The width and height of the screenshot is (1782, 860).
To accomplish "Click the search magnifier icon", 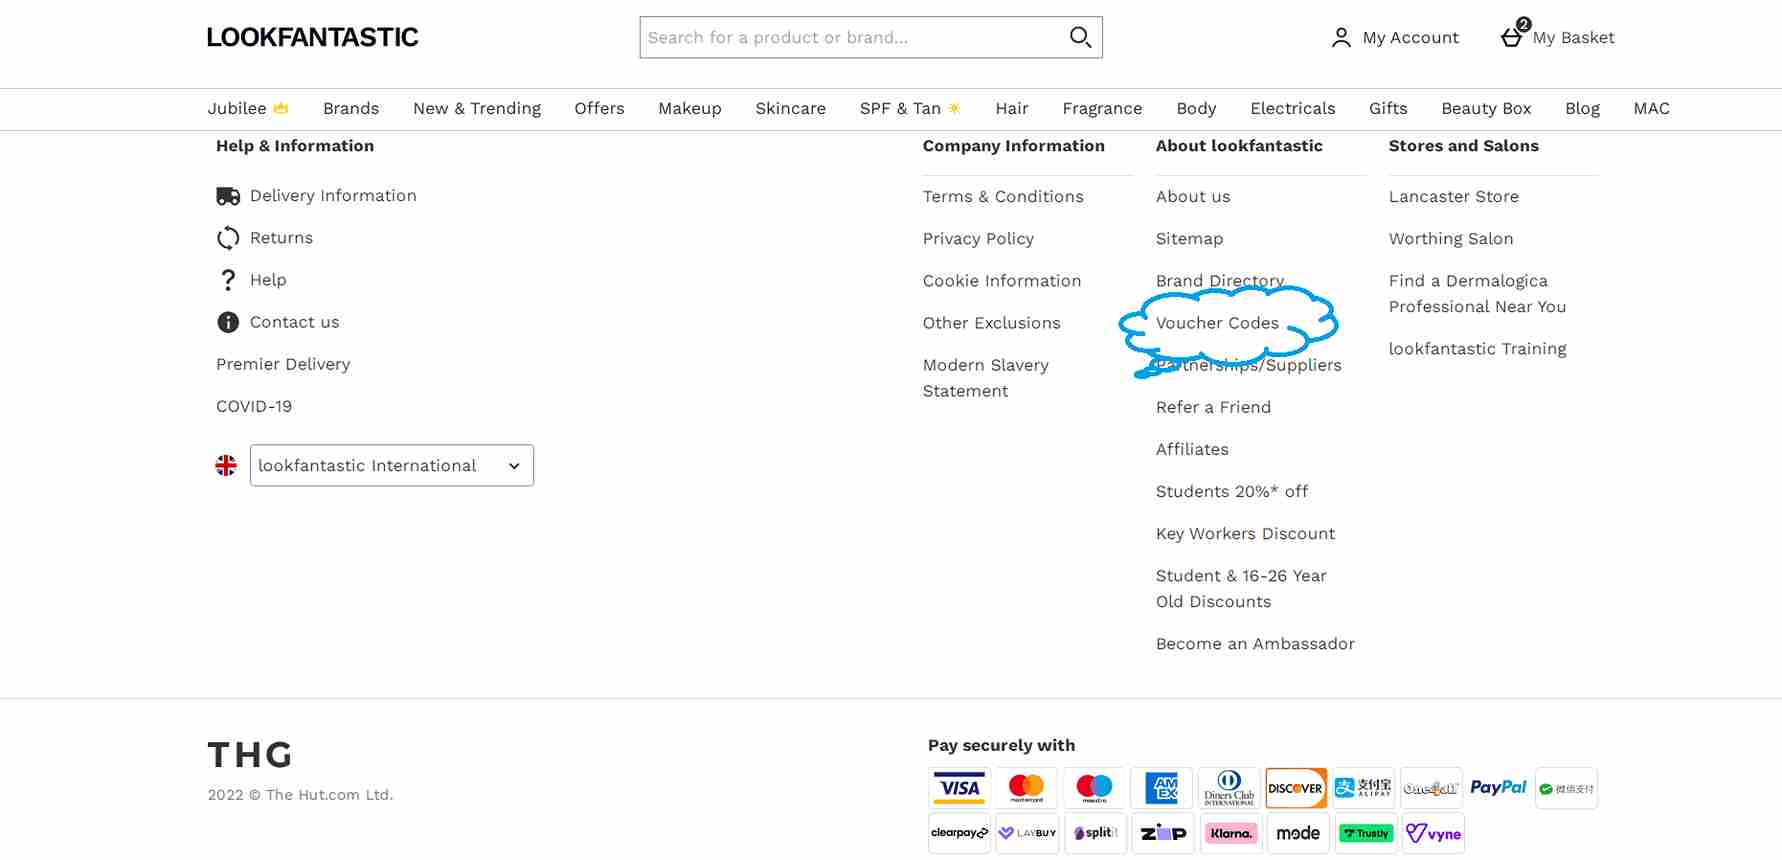I will (1080, 37).
